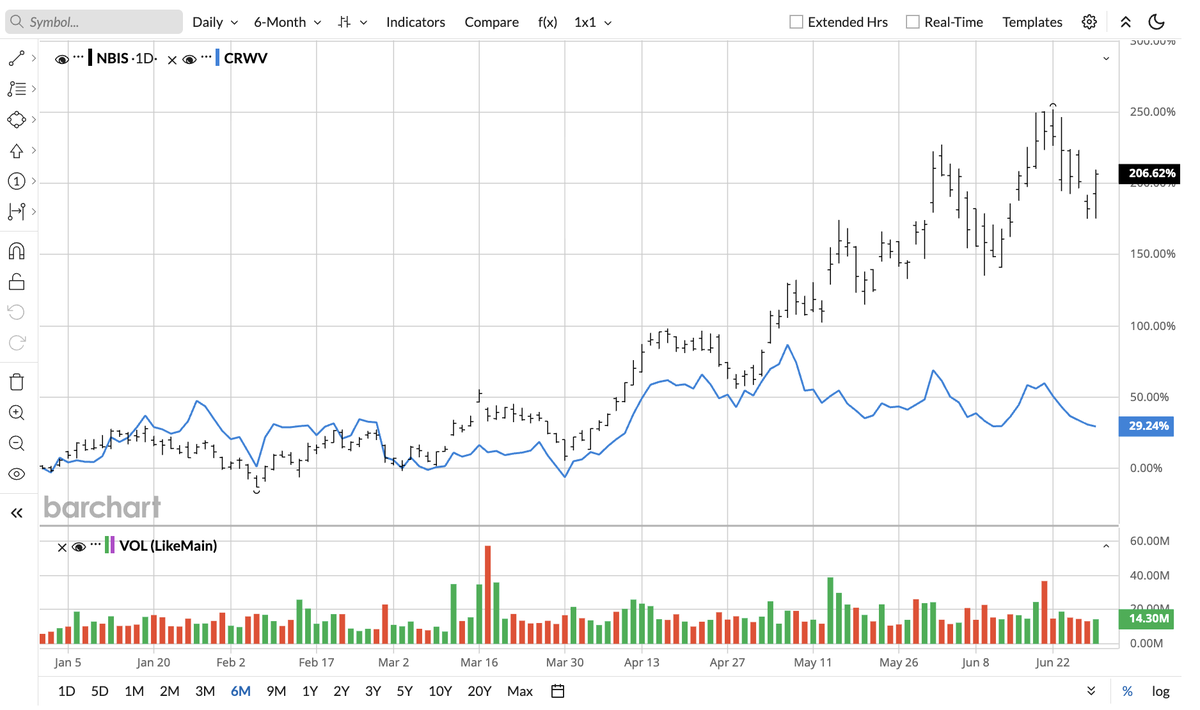Open the Daily interval dropdown

(x=215, y=21)
